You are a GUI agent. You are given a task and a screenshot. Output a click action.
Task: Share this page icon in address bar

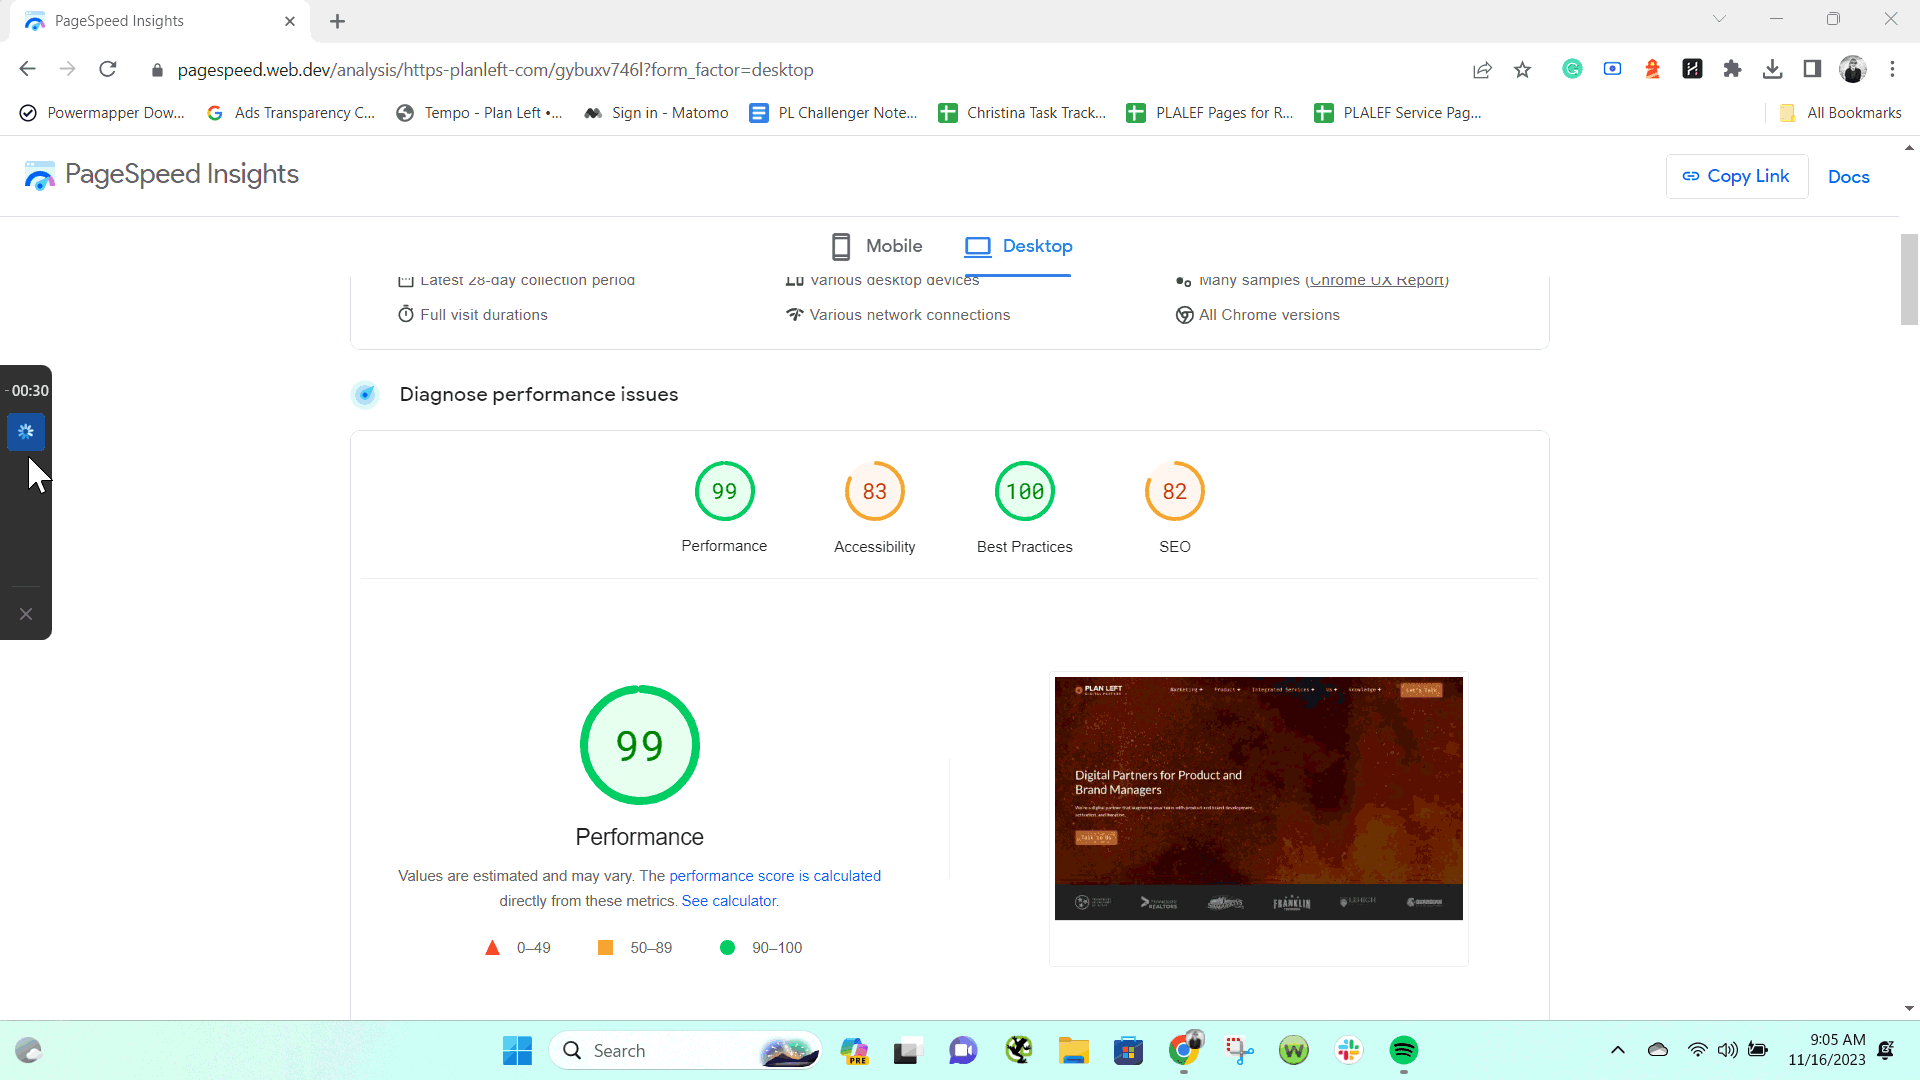click(1482, 69)
